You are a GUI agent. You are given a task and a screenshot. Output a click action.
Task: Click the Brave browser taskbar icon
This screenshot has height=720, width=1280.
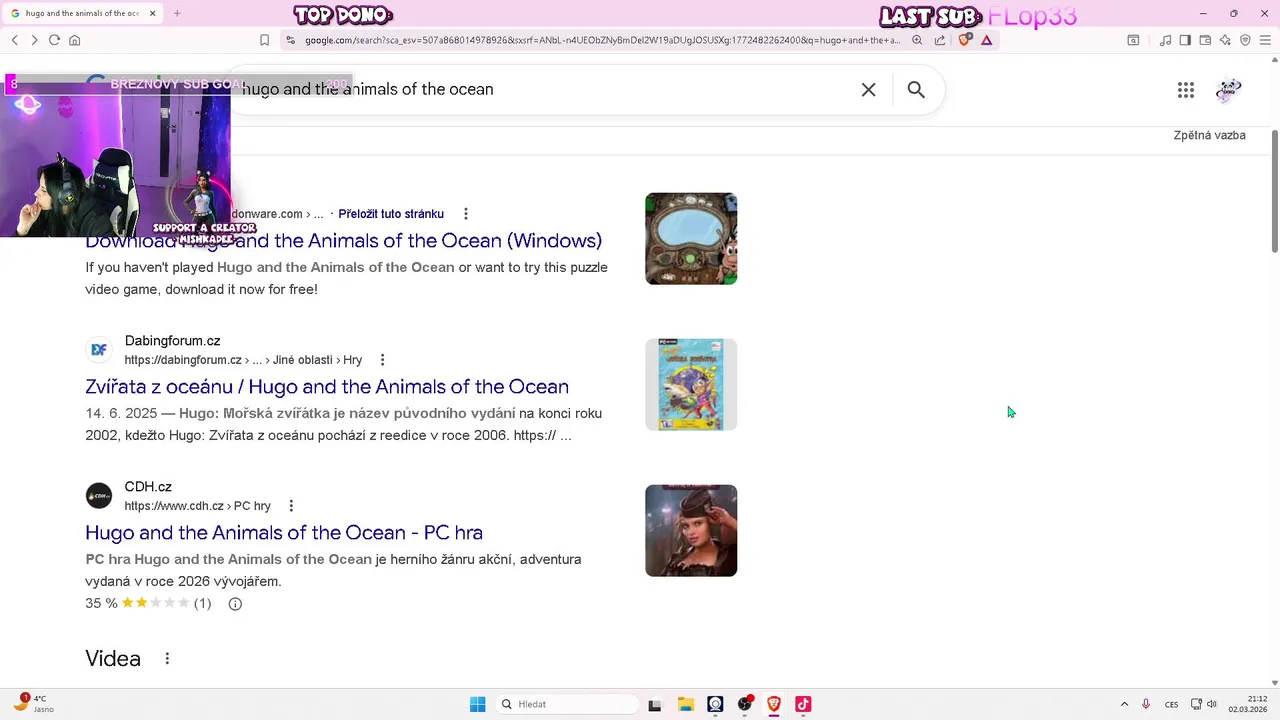click(x=773, y=704)
